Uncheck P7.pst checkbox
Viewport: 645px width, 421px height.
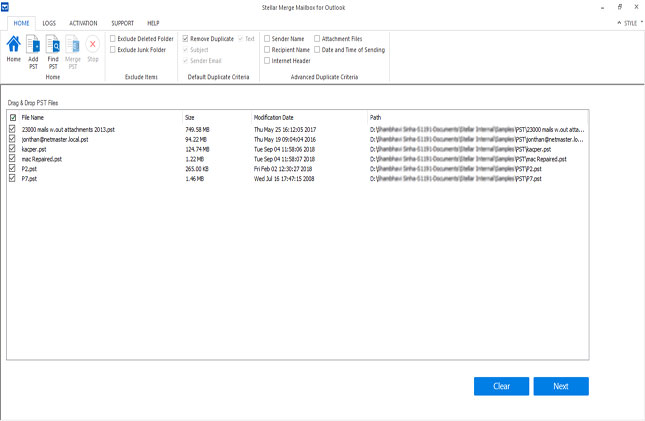pos(12,179)
